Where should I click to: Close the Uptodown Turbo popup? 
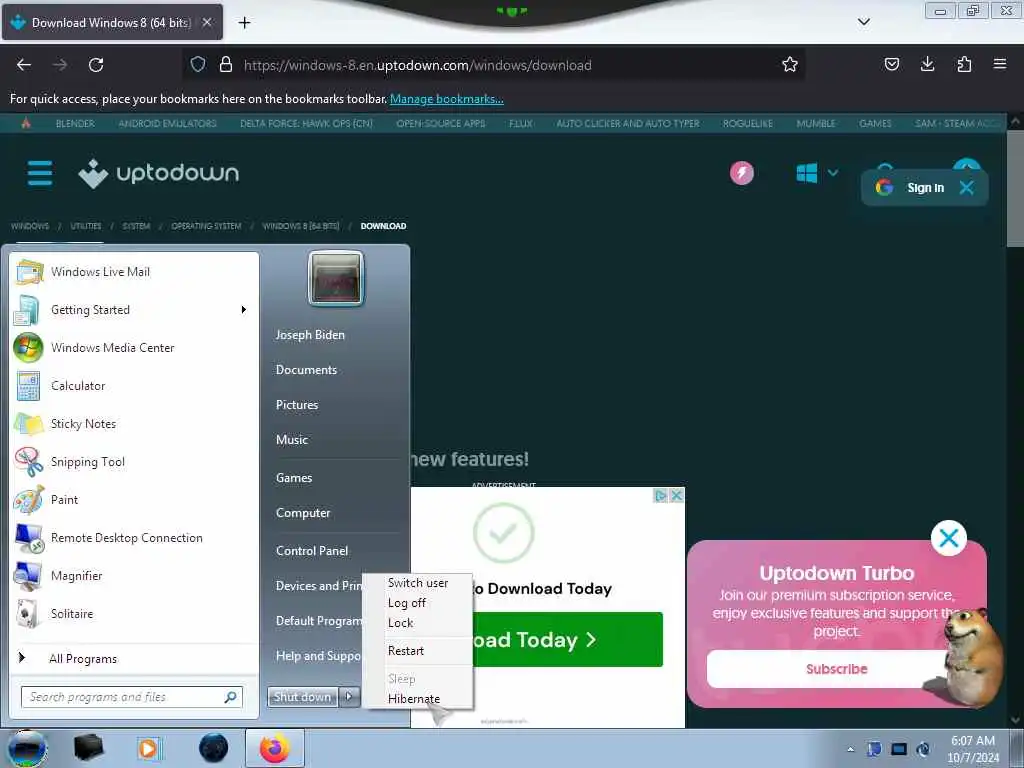coord(948,538)
